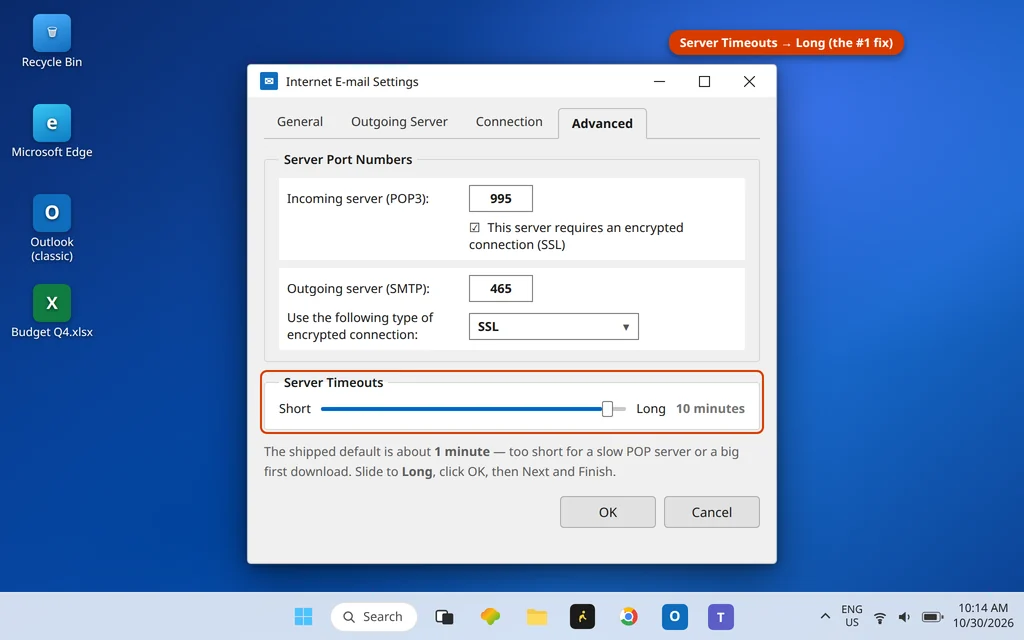The image size is (1024, 640).
Task: Open Wi-Fi network settings in tray
Action: [880, 616]
